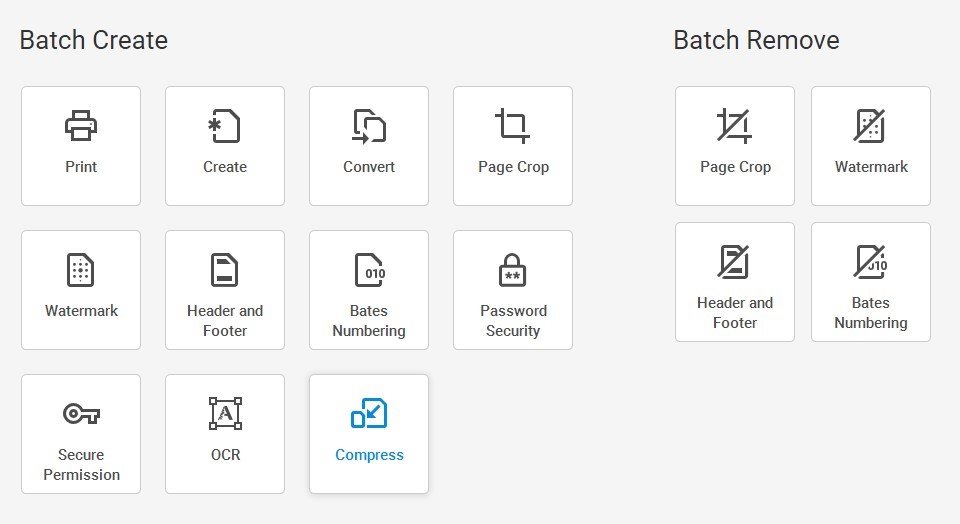This screenshot has height=524, width=960.
Task: Open the Batch Remove Bates Numbering icon
Action: pyautogui.click(x=871, y=262)
